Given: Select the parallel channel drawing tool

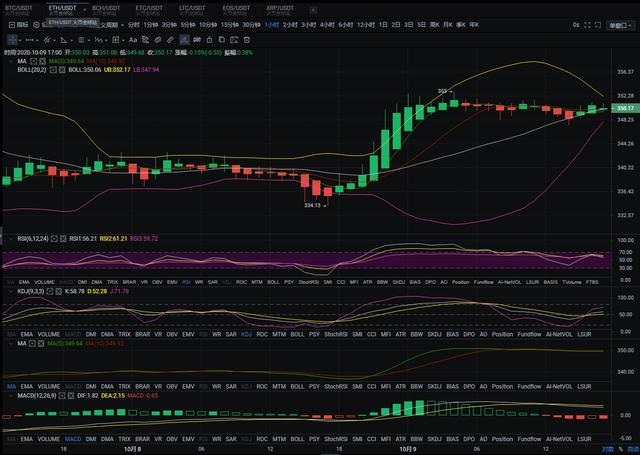Looking at the screenshot, I should [47, 40].
